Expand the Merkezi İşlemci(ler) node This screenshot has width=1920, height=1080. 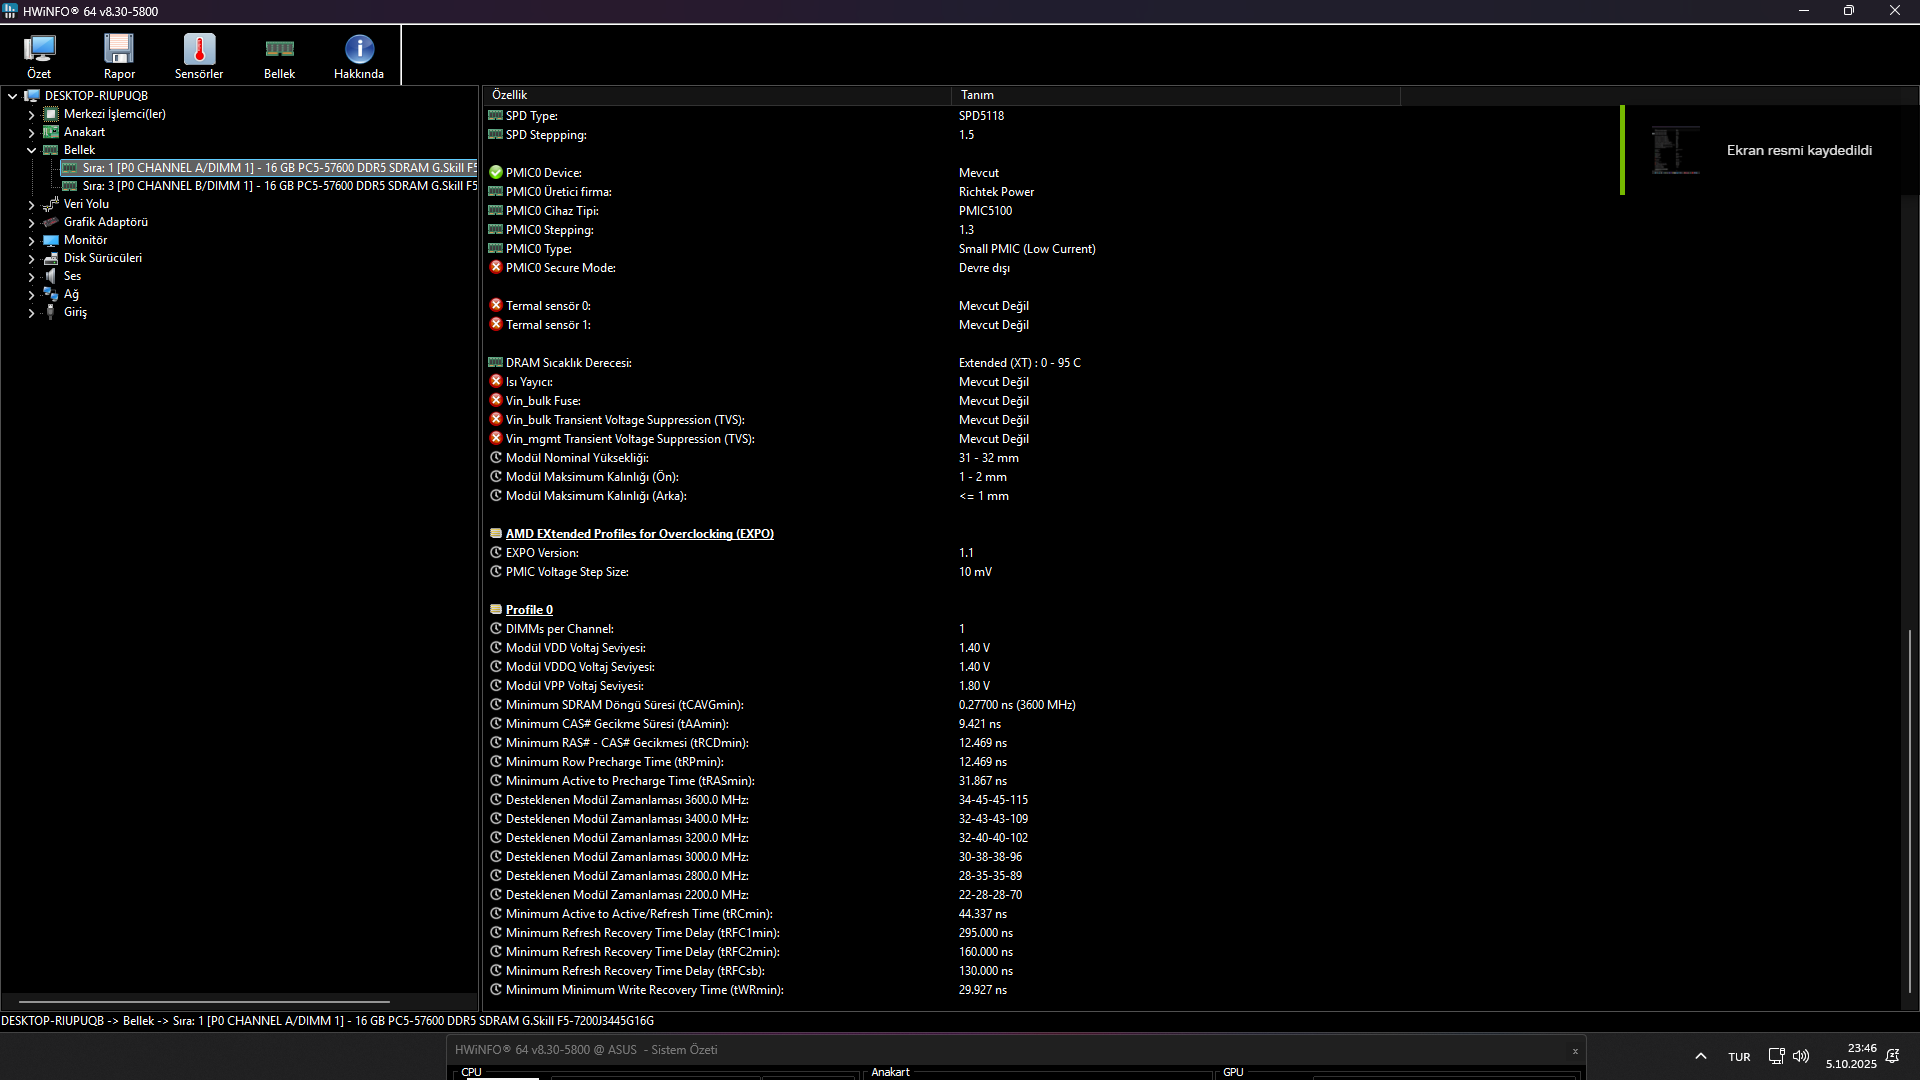click(32, 115)
